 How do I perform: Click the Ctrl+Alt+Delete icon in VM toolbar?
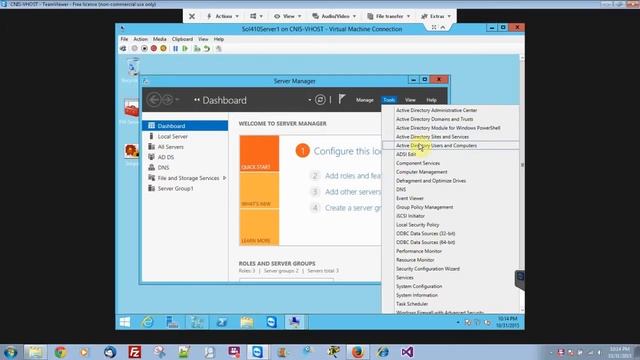(x=123, y=49)
